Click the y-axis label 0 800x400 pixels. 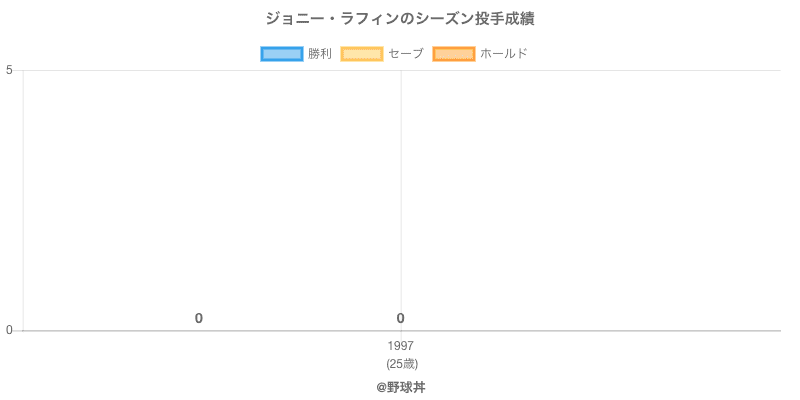(x=9, y=330)
